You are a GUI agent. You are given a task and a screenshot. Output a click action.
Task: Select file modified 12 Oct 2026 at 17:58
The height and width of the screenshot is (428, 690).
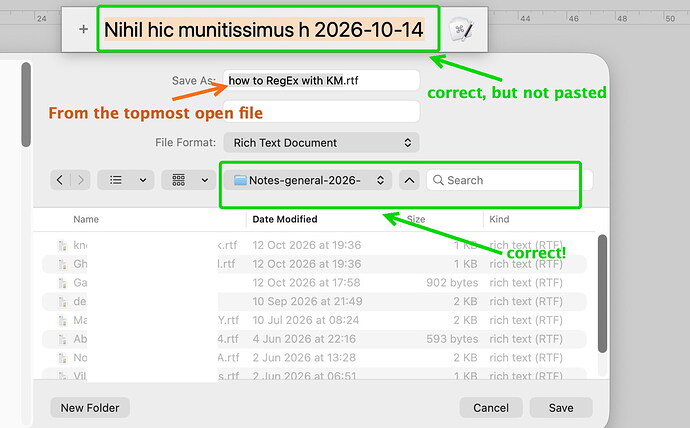coord(314,282)
